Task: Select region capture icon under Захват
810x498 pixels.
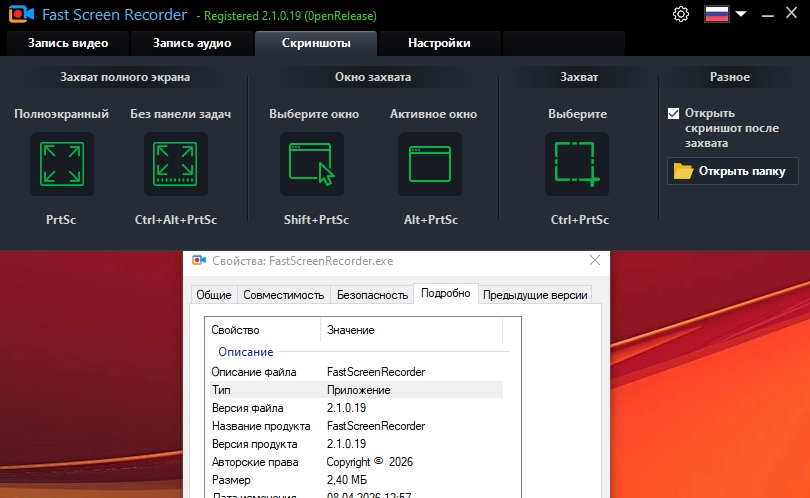Action: pyautogui.click(x=577, y=164)
